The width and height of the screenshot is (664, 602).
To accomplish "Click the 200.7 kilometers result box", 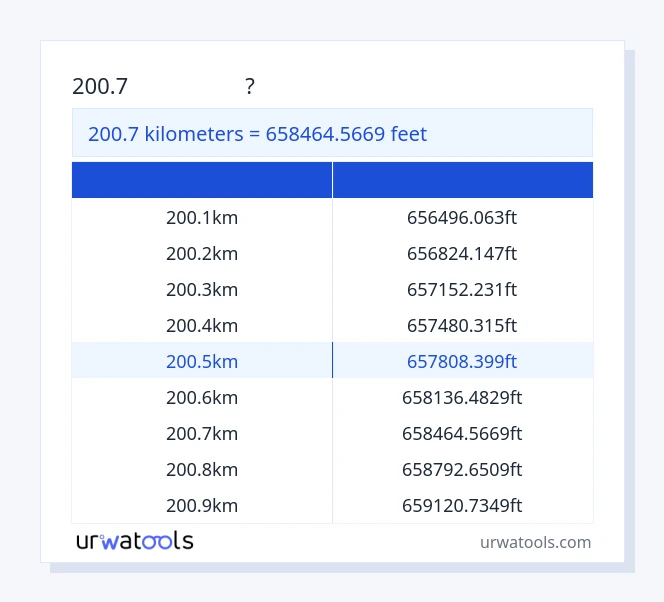I will point(332,133).
